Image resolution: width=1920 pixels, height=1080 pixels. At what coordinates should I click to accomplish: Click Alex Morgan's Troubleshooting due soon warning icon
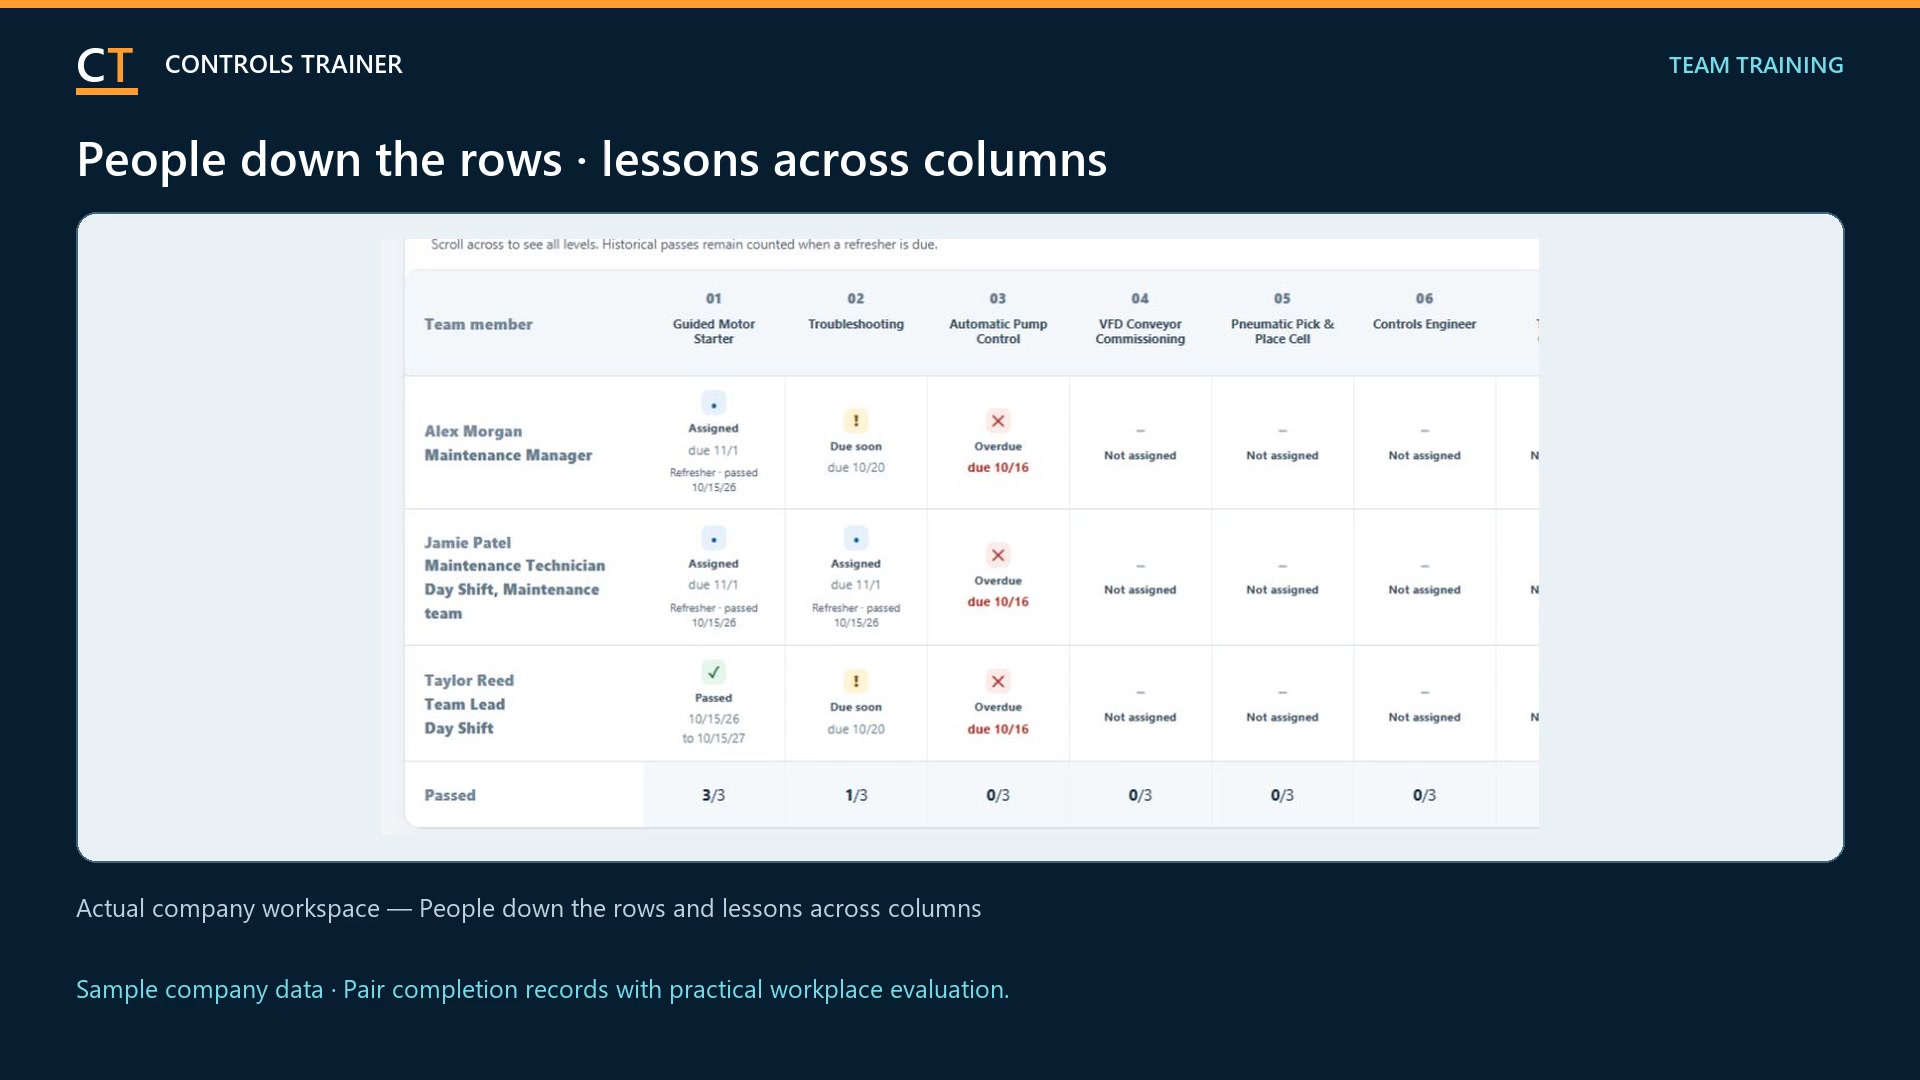[x=855, y=421]
